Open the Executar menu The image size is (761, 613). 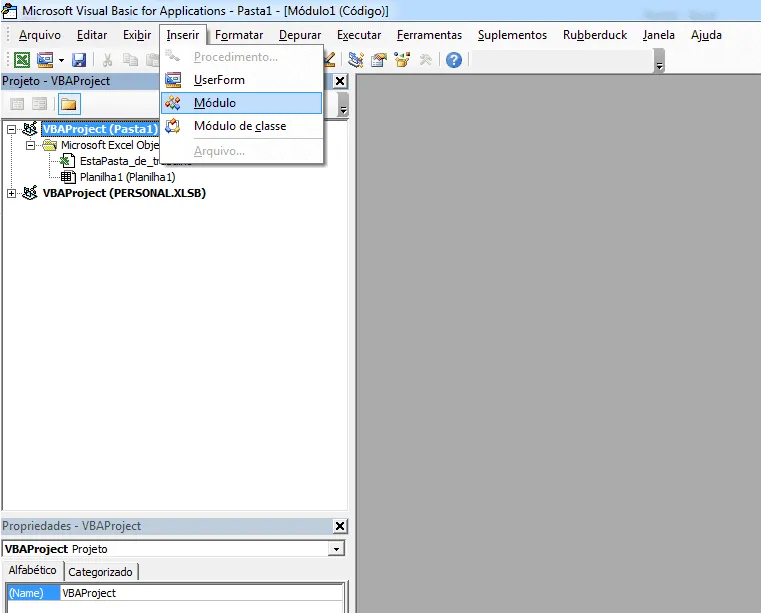pyautogui.click(x=359, y=35)
